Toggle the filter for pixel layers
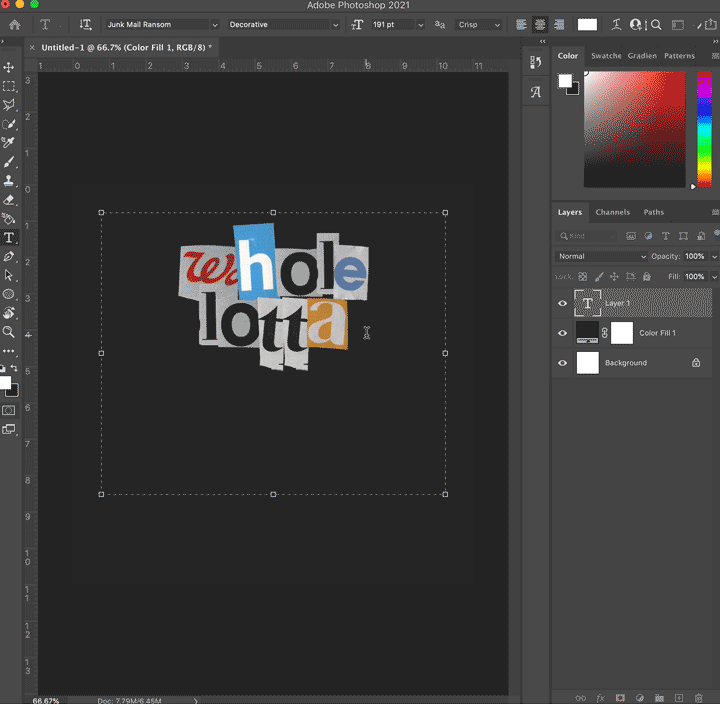The height and width of the screenshot is (704, 720). 631,236
